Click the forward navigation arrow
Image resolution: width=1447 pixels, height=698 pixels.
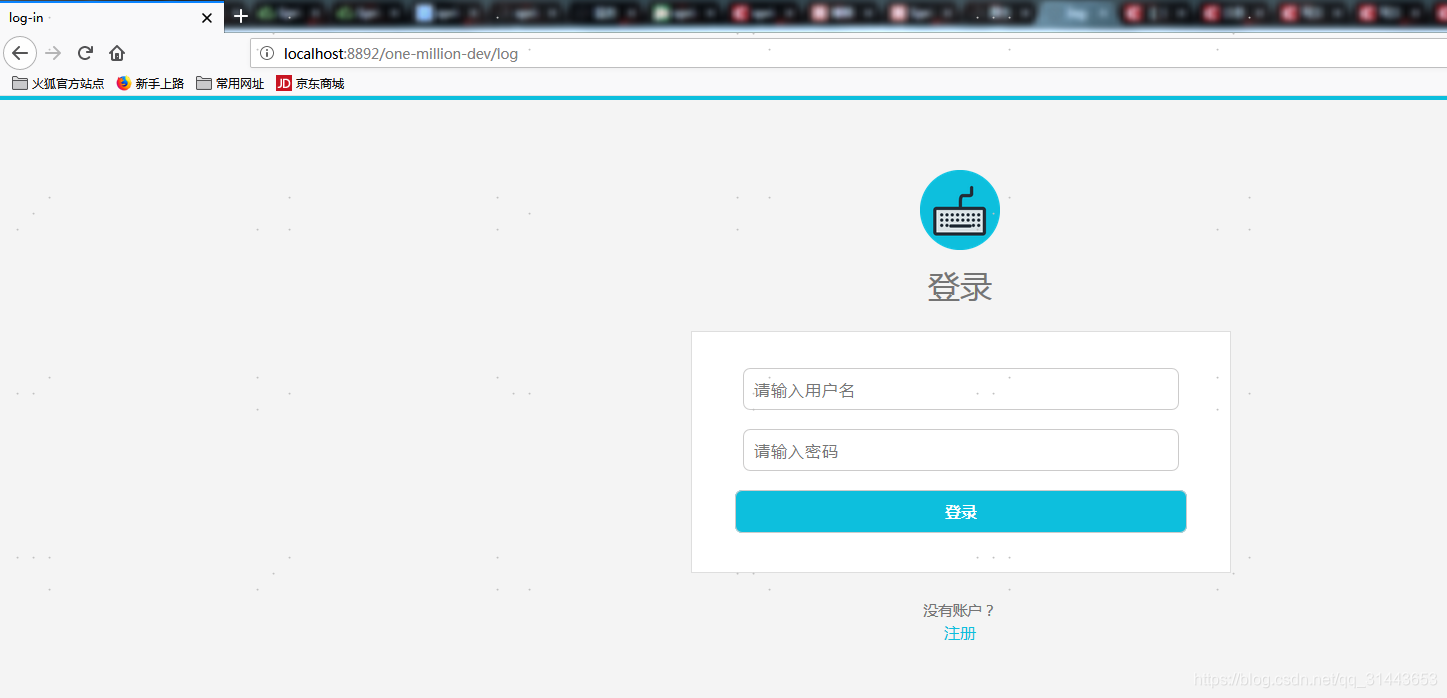[54, 53]
